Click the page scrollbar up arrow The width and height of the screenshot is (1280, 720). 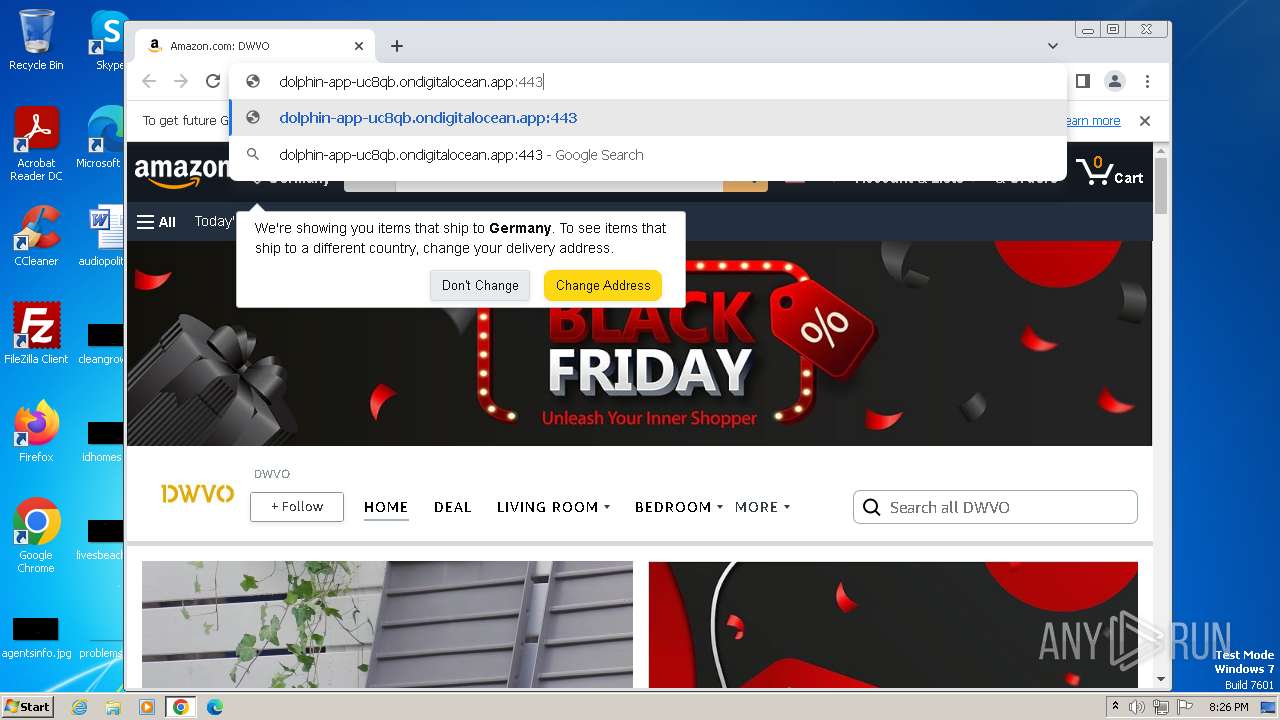click(x=1161, y=150)
